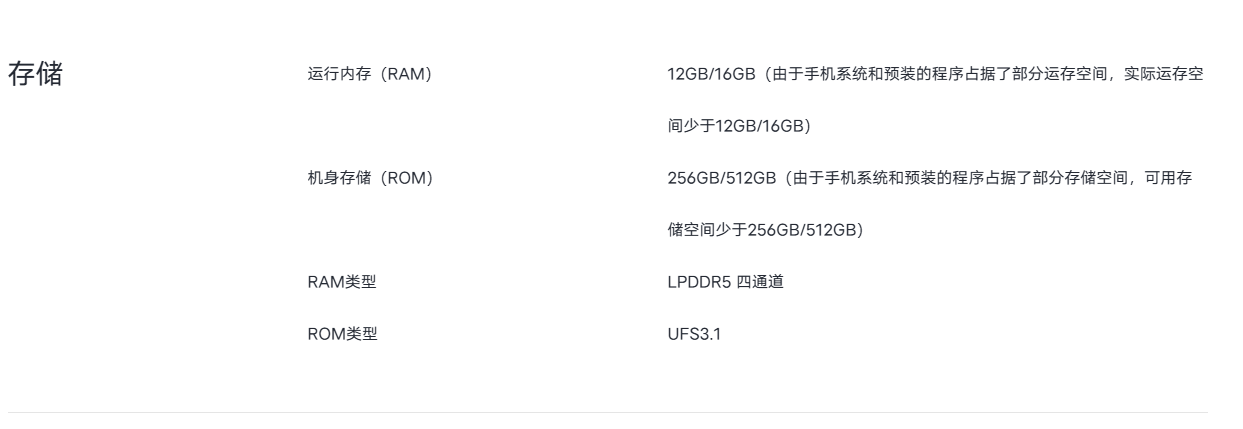The width and height of the screenshot is (1243, 429).
Task: Select the 机身存储 label text
Action: [337, 180]
